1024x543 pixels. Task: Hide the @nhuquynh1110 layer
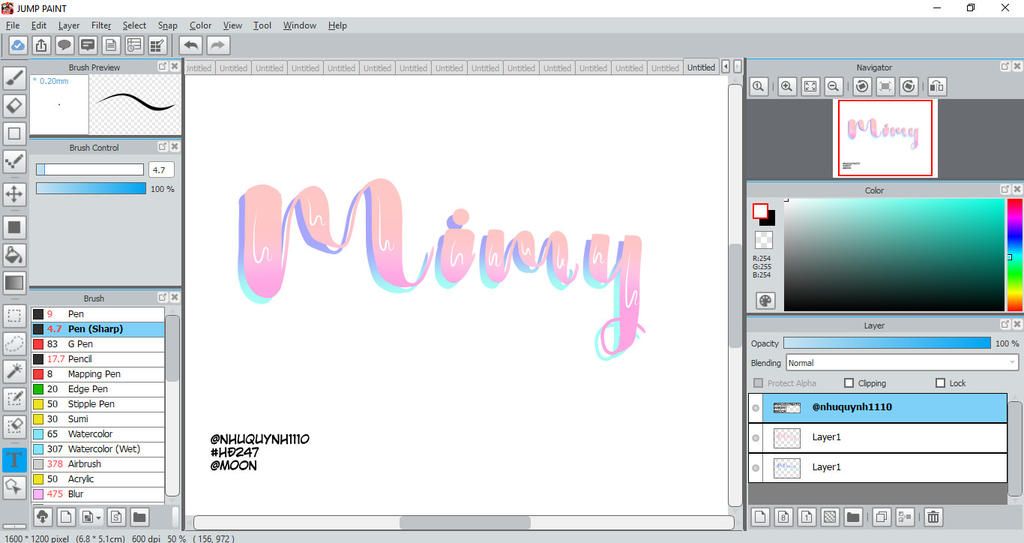tap(756, 408)
